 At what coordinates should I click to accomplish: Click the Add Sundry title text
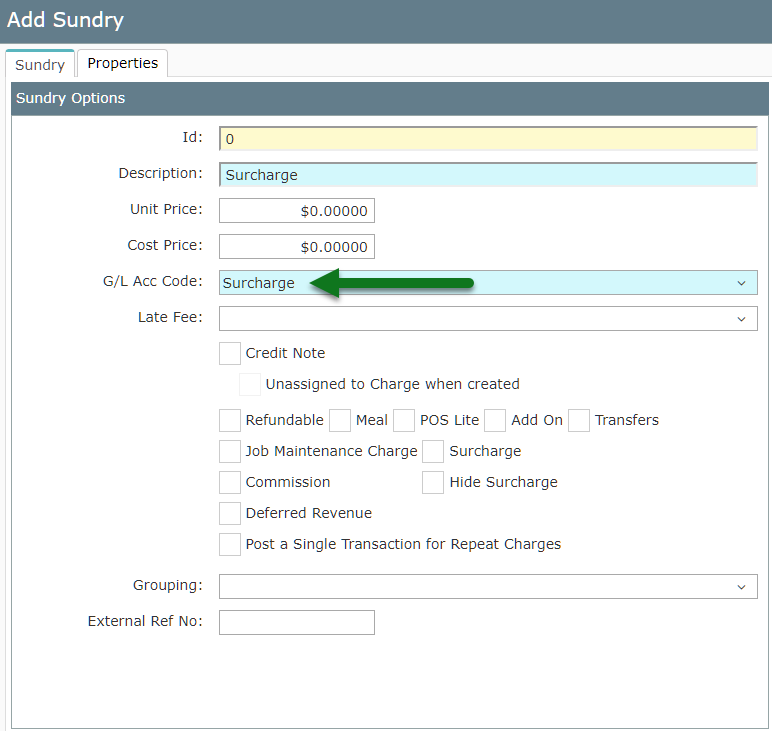click(65, 20)
